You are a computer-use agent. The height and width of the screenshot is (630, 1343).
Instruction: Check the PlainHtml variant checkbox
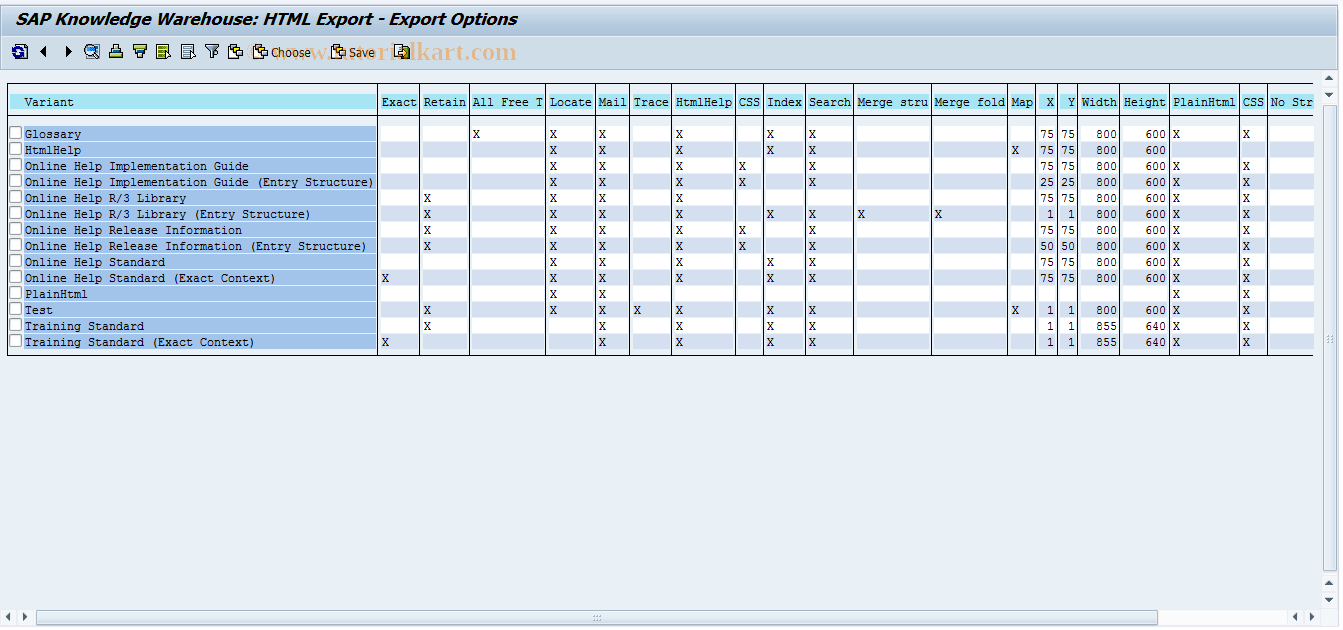(x=15, y=293)
